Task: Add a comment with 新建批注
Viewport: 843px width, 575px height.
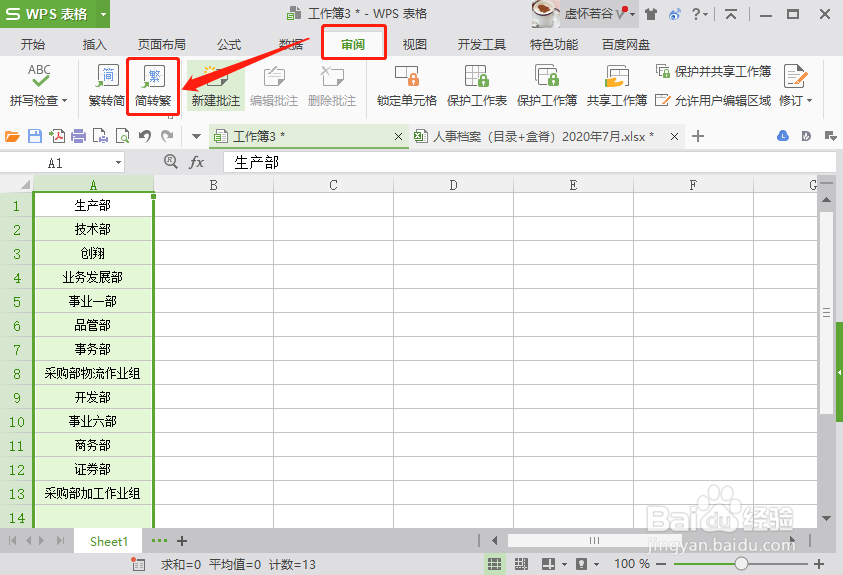Action: coord(216,85)
